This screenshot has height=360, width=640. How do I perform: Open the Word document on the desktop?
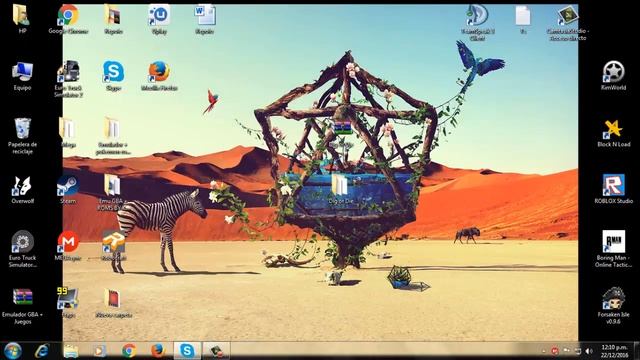pyautogui.click(x=205, y=15)
